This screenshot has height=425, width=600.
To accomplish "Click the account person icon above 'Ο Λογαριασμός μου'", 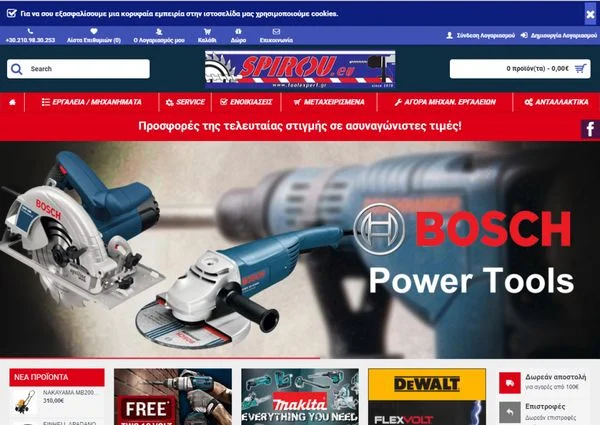I will [x=159, y=31].
